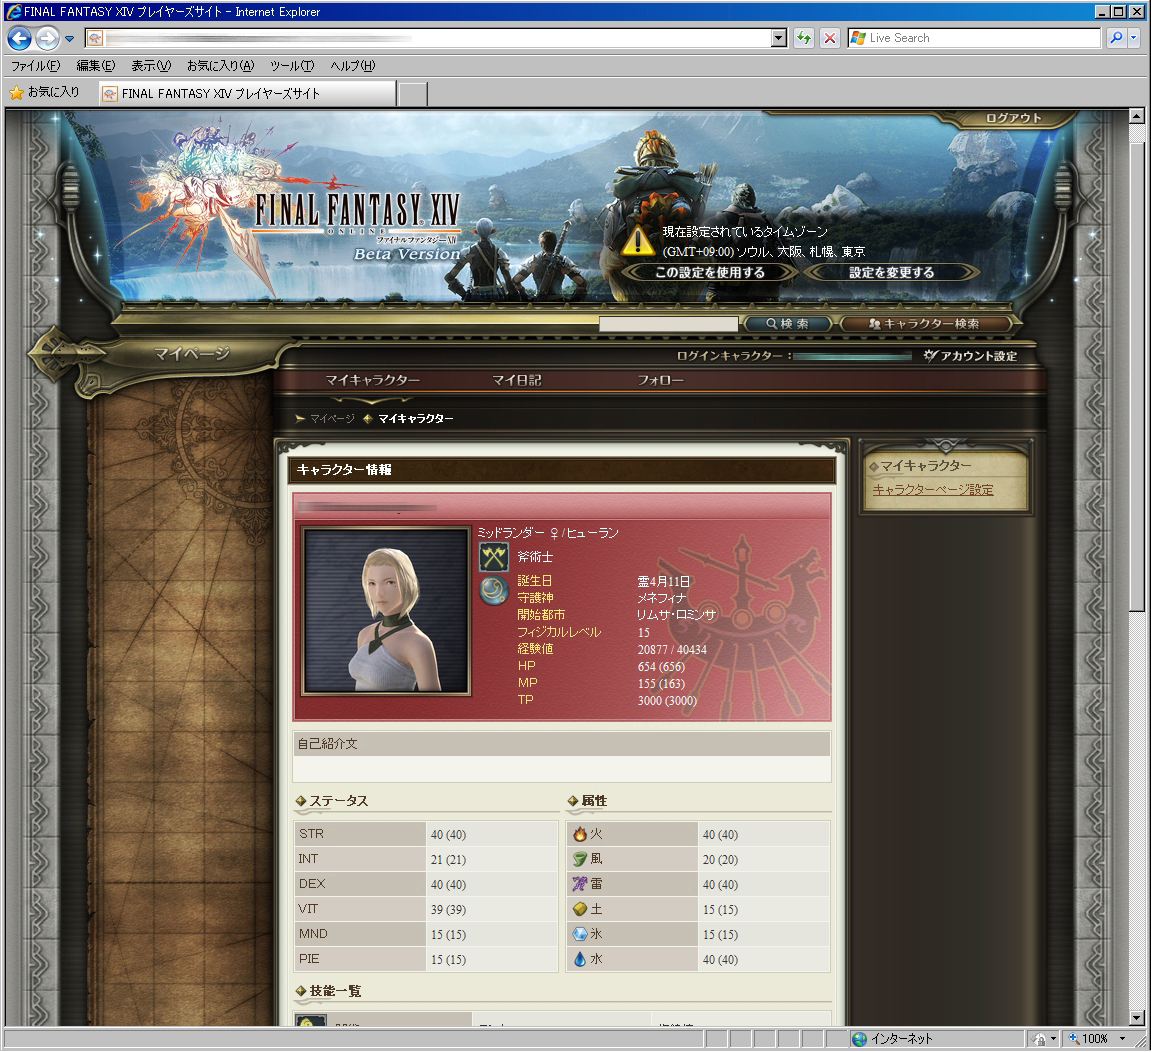The image size is (1151, 1052).
Task: Click the wind 風 element icon
Action: [580, 859]
